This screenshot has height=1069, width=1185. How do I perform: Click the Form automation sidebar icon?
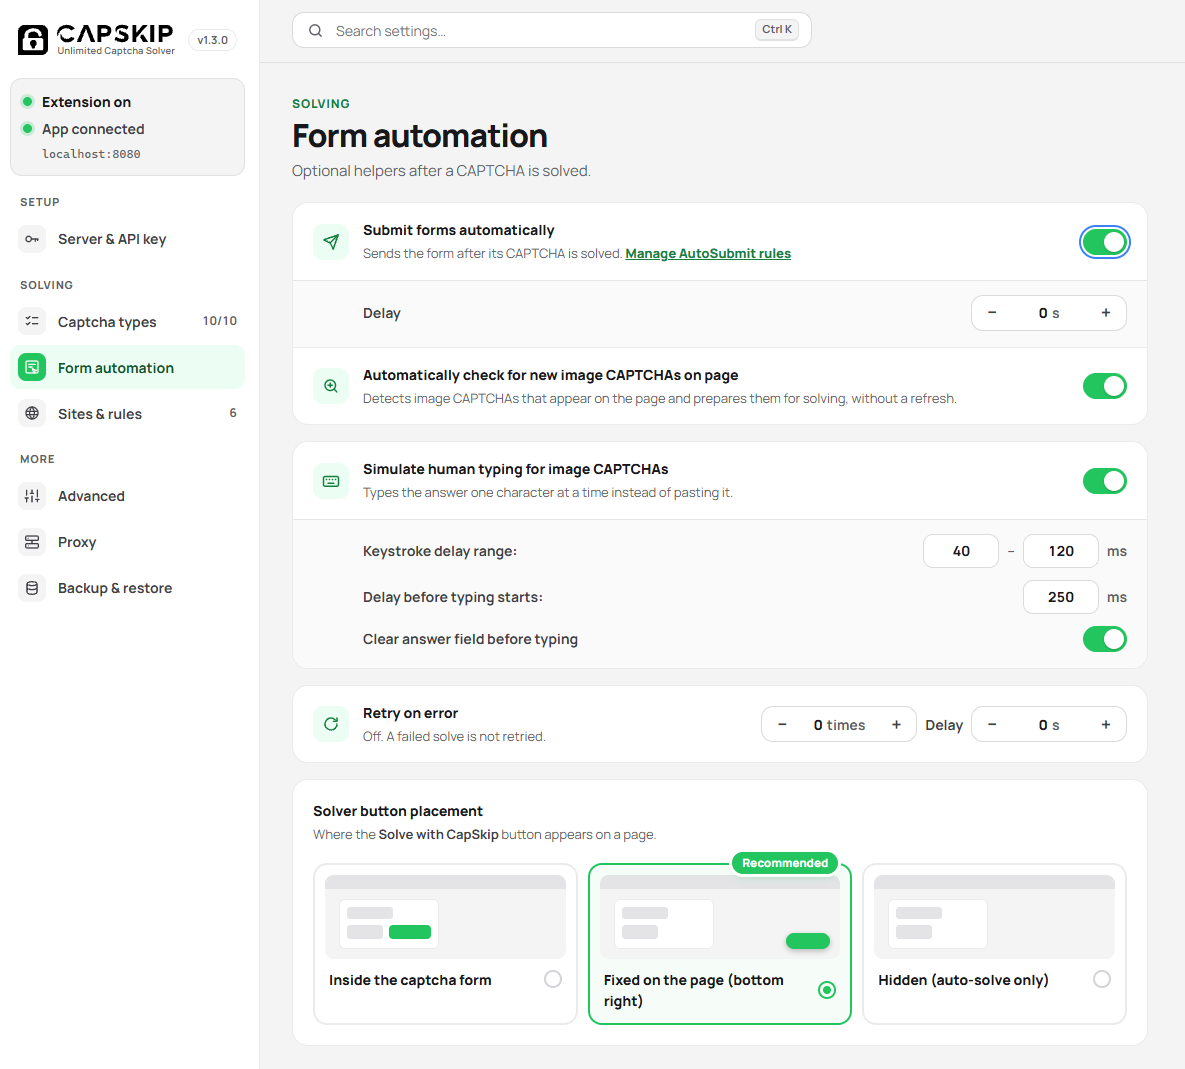coord(32,367)
